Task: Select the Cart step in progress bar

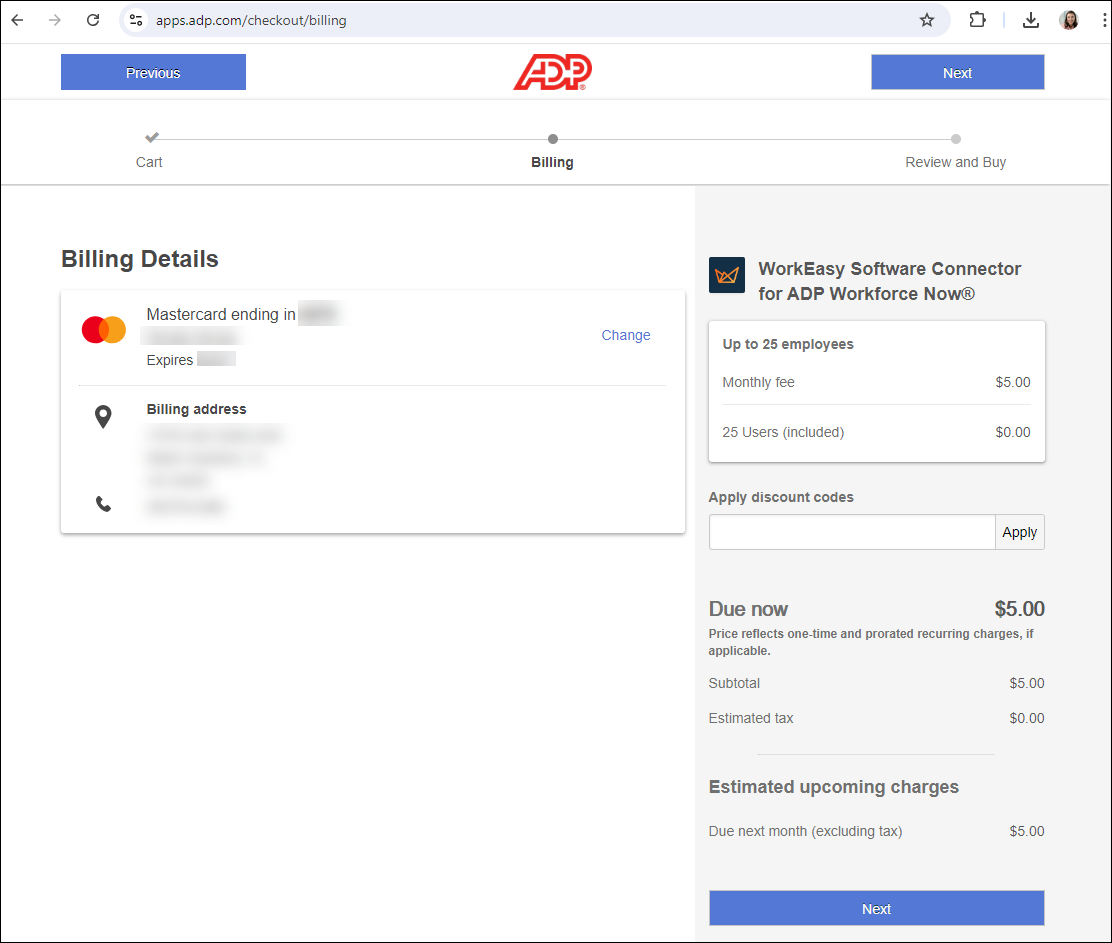Action: (x=150, y=150)
